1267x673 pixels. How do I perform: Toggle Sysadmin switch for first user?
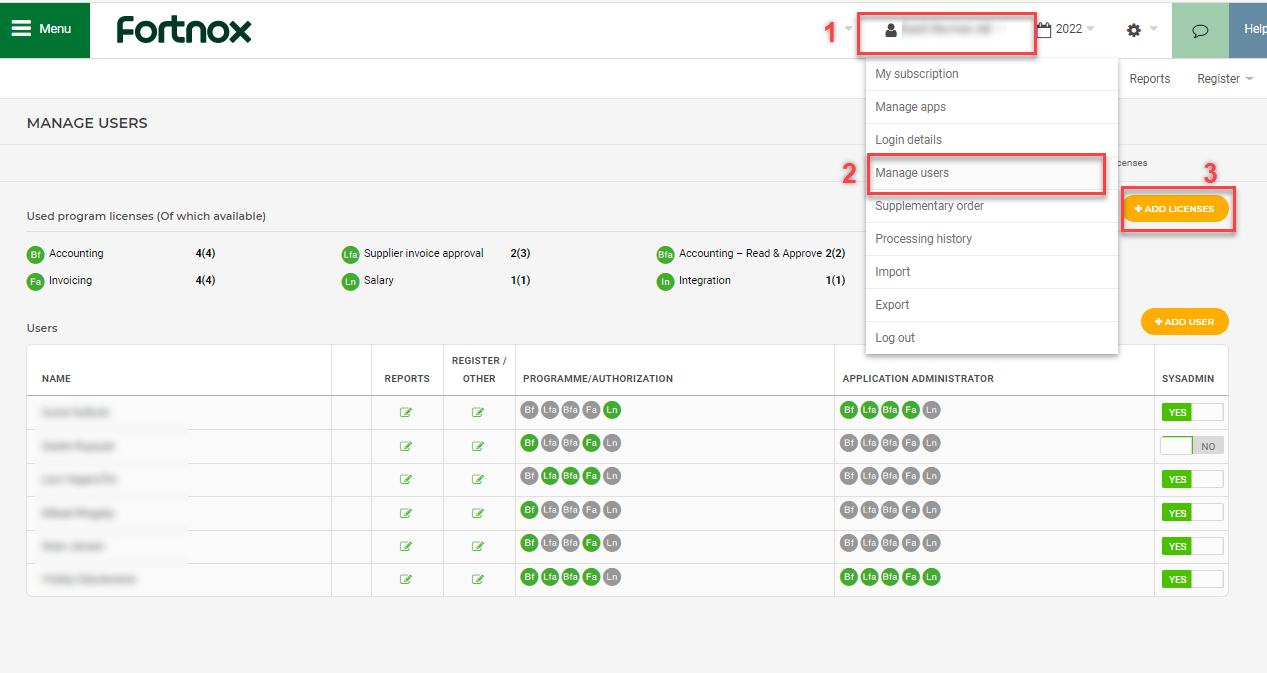(x=1191, y=412)
